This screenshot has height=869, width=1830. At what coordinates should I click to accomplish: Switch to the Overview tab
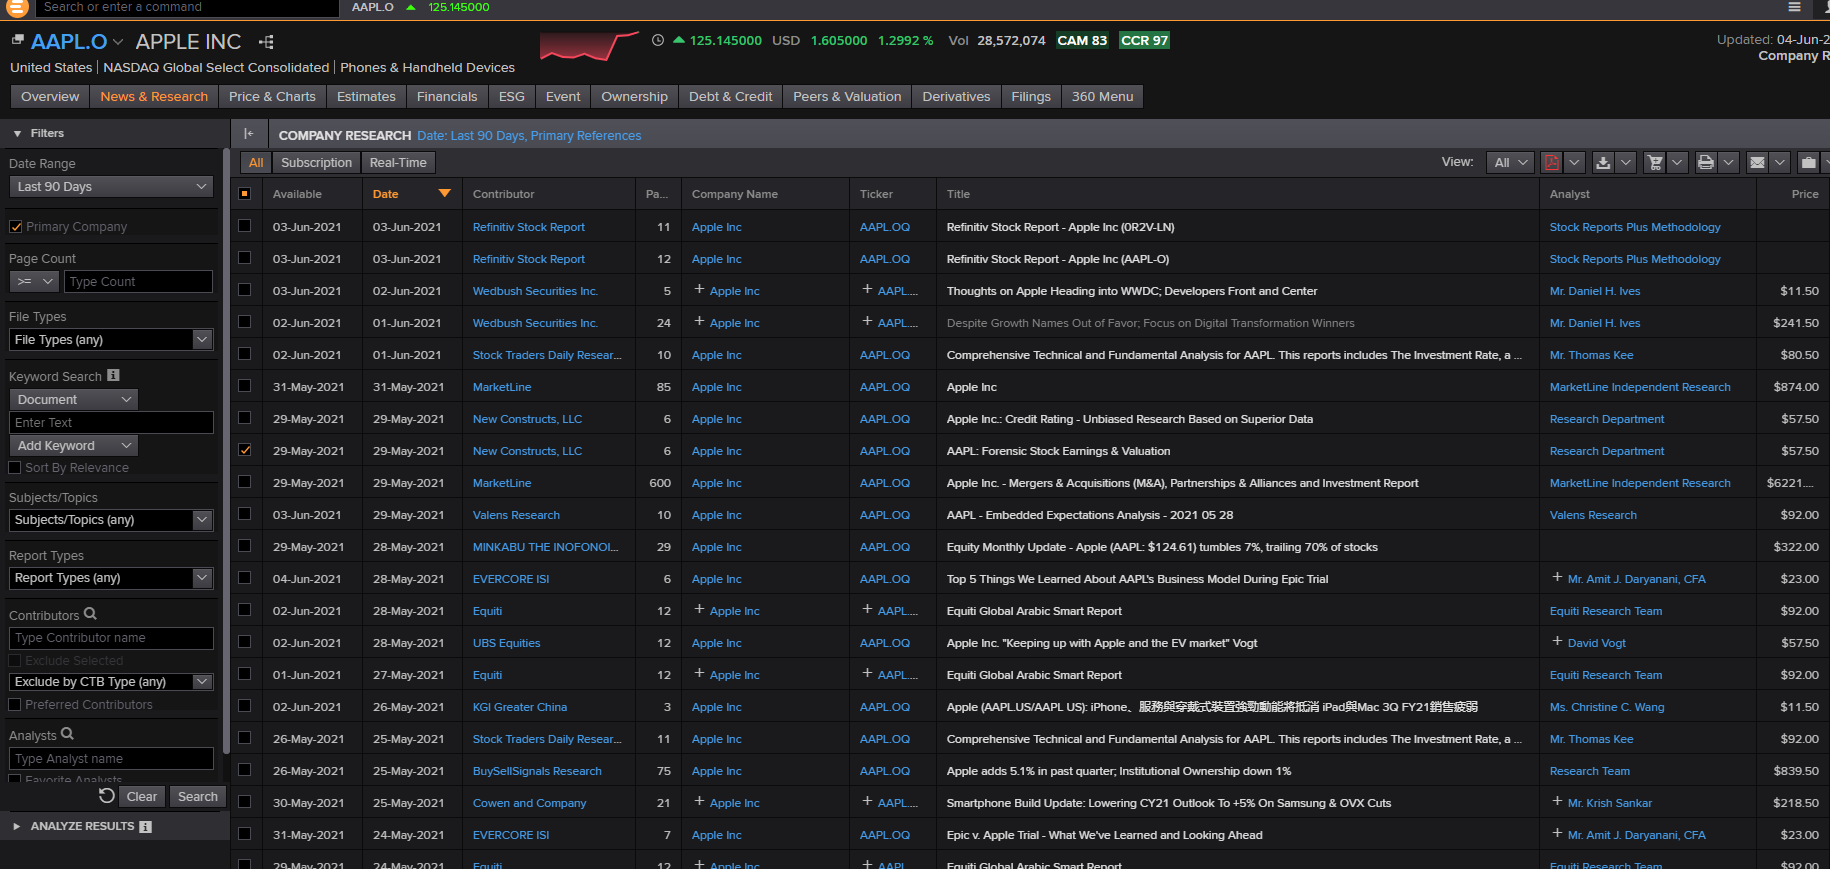pos(50,97)
